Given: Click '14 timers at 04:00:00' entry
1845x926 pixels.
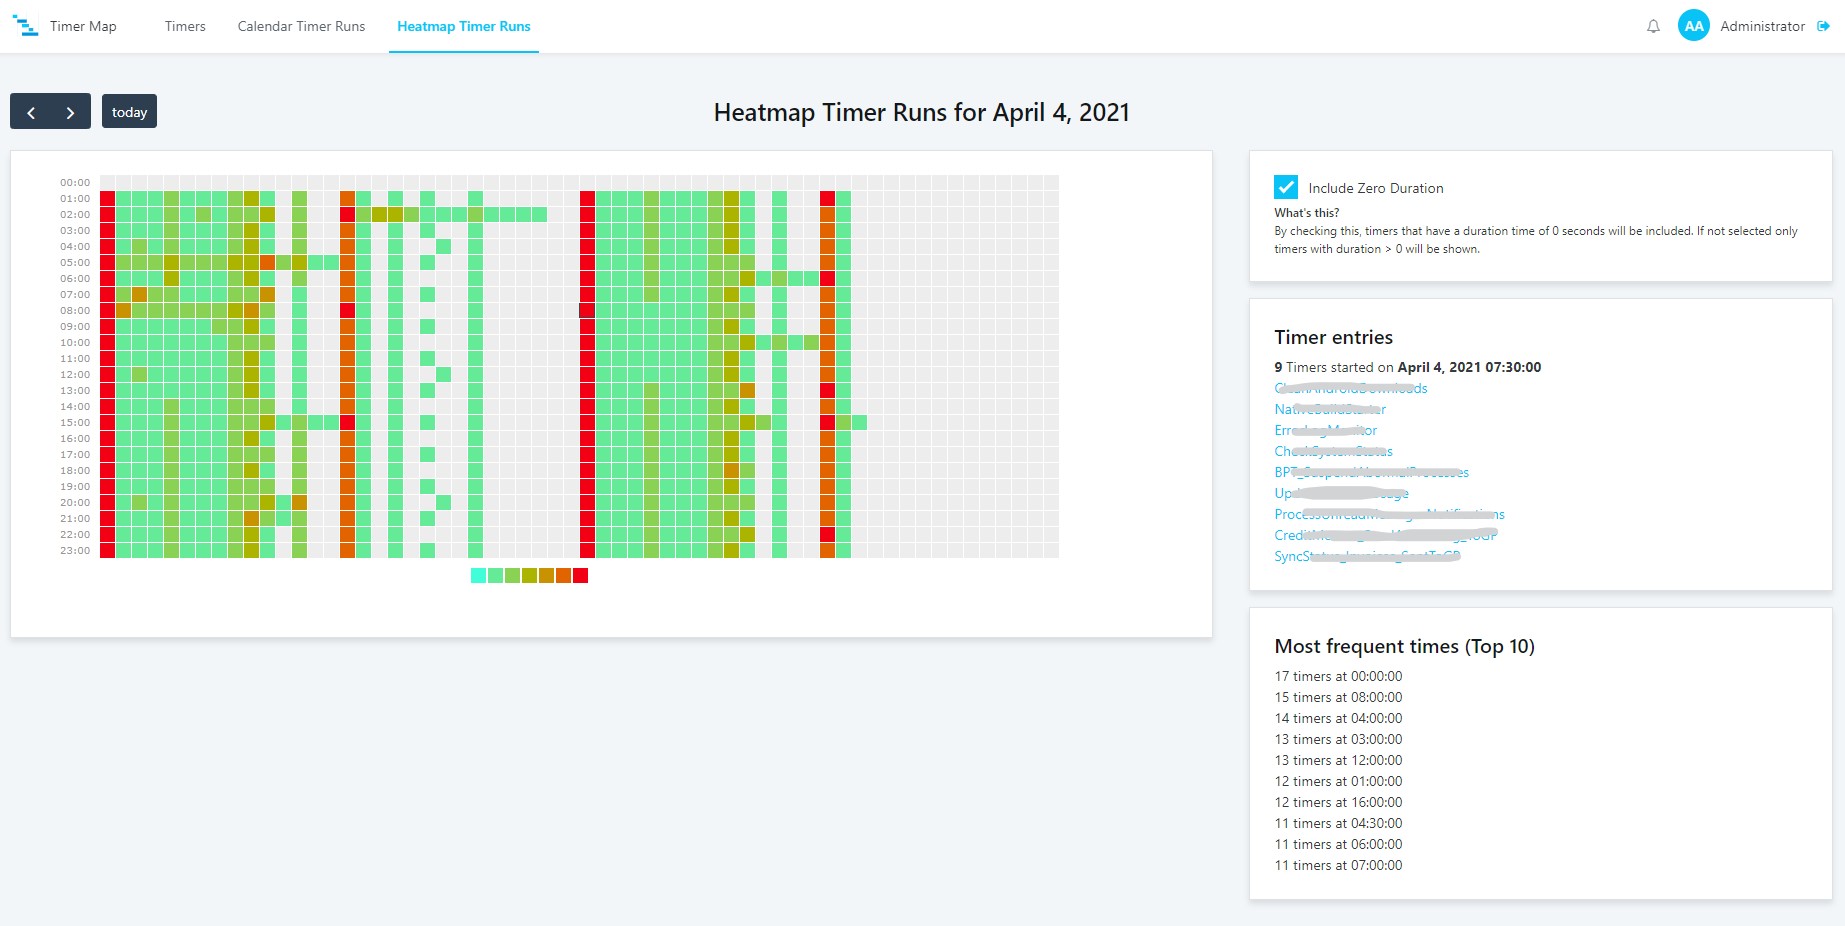Looking at the screenshot, I should point(1338,718).
